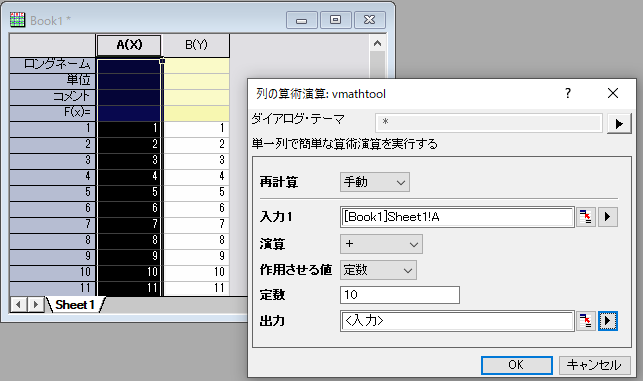The width and height of the screenshot is (643, 381).
Task: Click the F(x)= row label
Action: pyautogui.click(x=52, y=112)
